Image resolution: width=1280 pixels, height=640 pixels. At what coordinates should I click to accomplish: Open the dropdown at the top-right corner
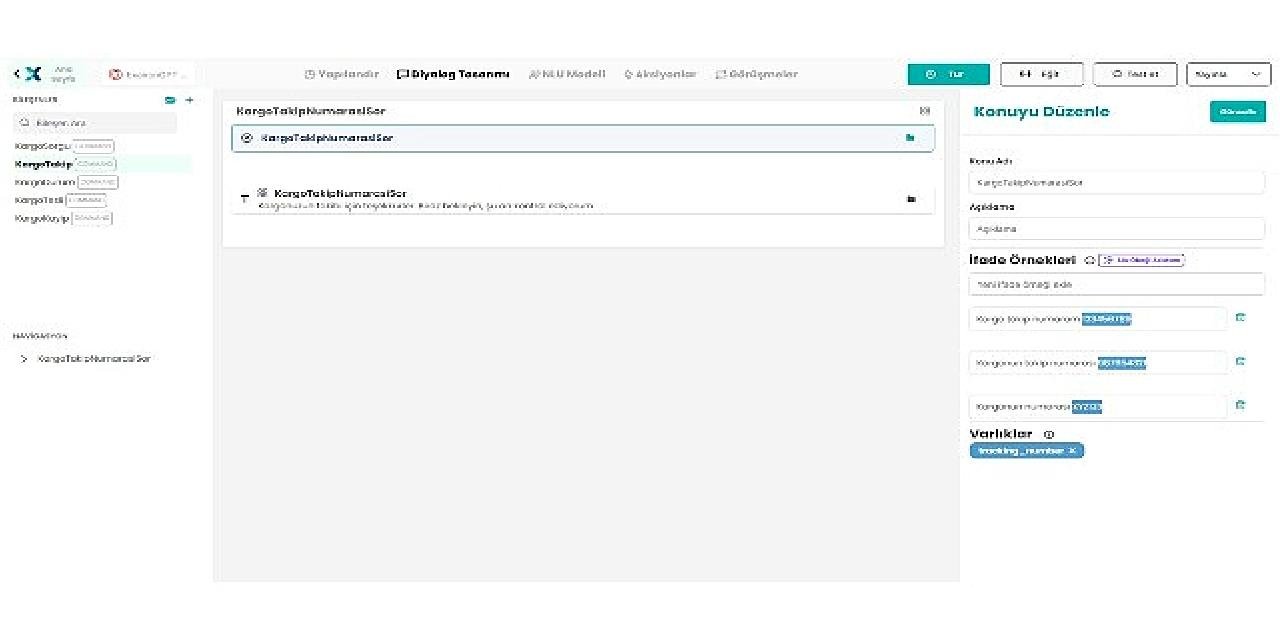click(1228, 74)
